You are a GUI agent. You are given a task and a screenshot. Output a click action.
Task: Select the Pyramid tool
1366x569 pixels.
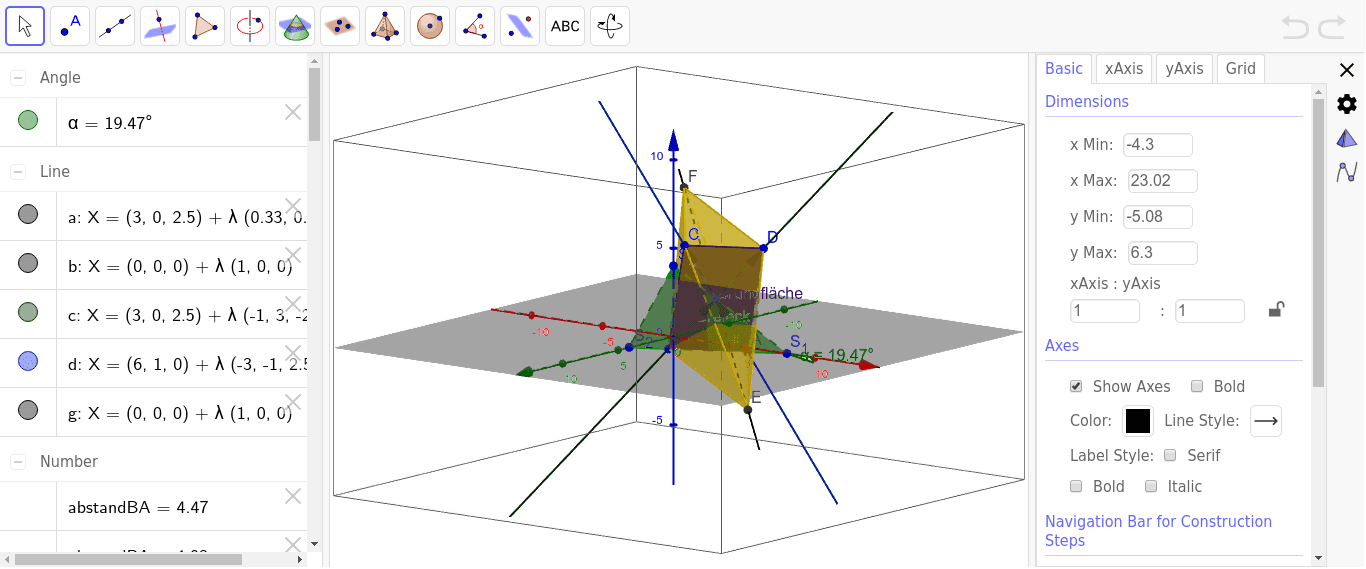pyautogui.click(x=385, y=26)
